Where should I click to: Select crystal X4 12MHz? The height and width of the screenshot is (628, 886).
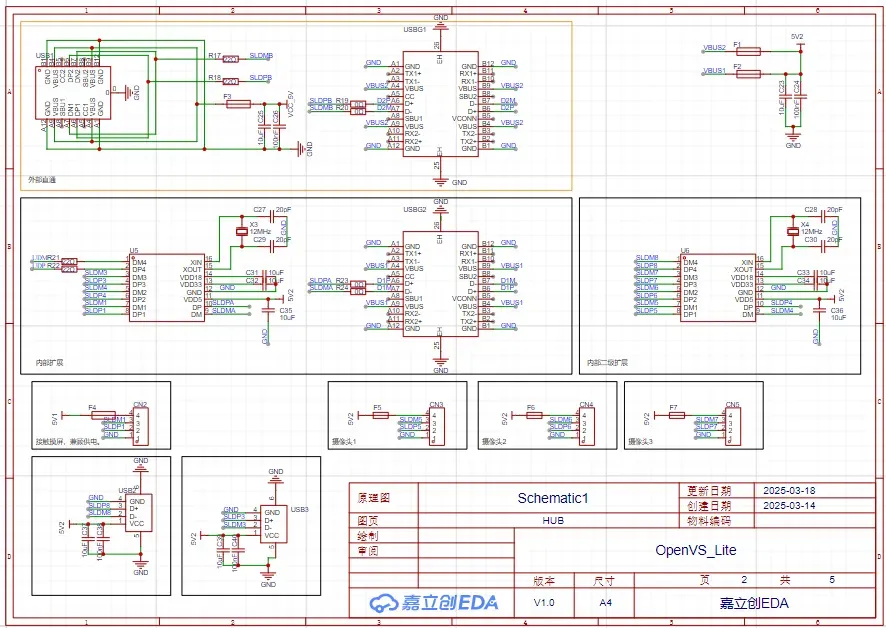793,231
